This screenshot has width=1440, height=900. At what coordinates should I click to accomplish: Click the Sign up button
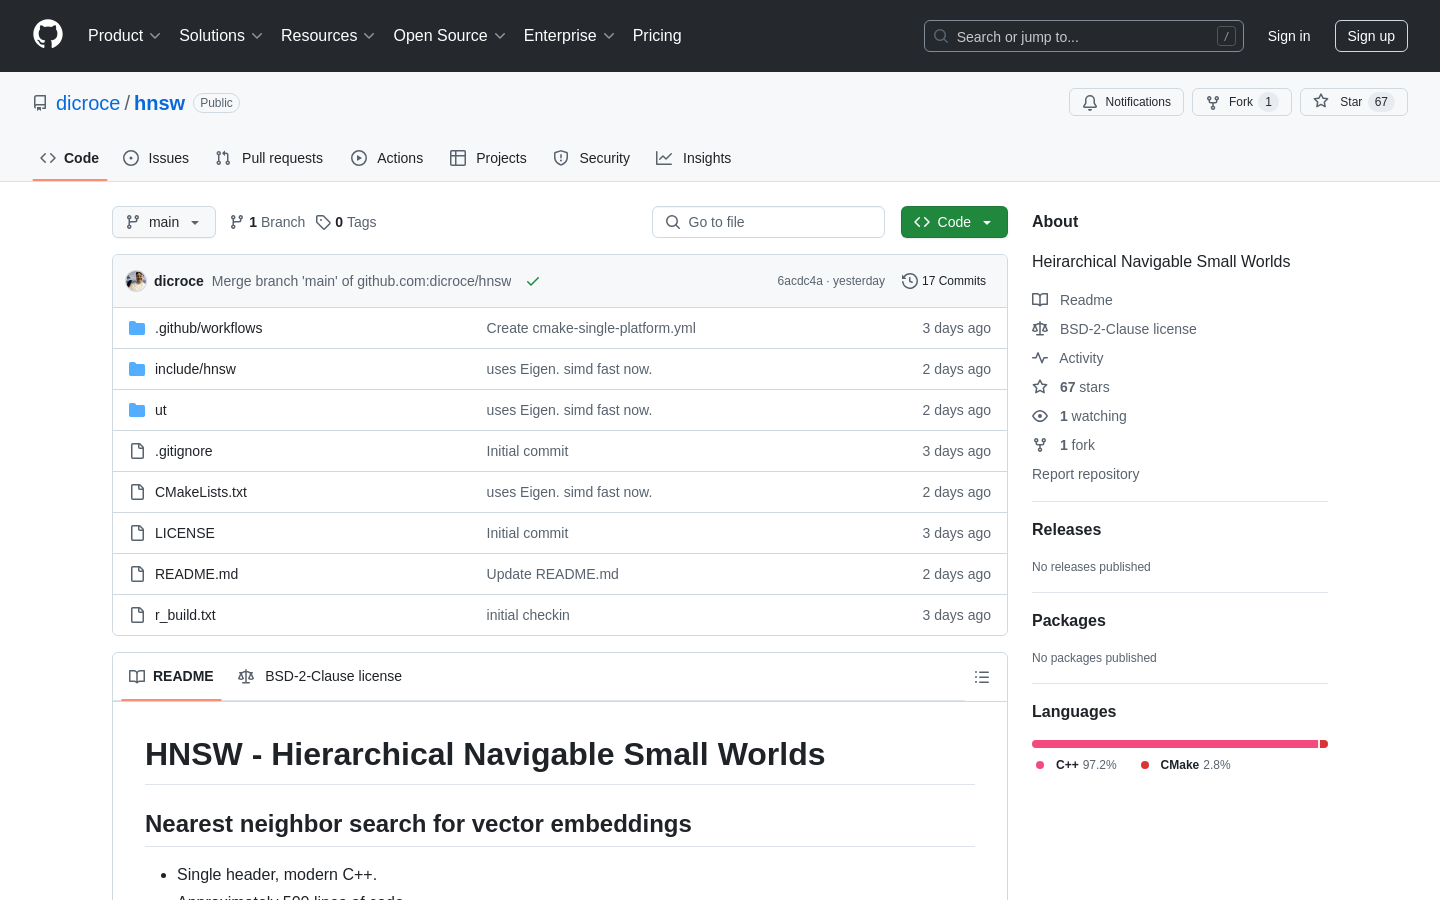pyautogui.click(x=1371, y=36)
